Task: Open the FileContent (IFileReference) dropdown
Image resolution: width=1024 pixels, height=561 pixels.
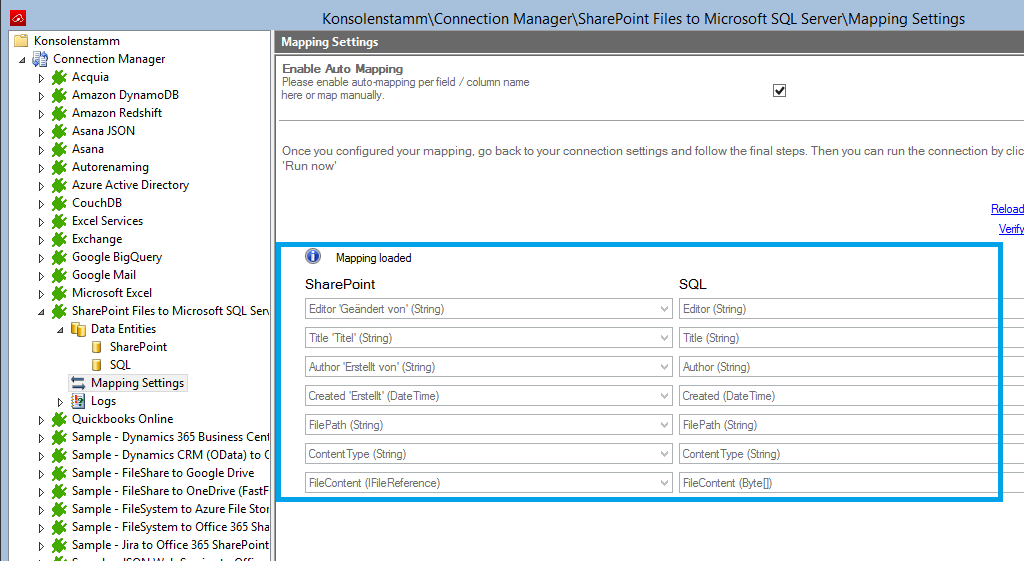Action: pos(665,484)
